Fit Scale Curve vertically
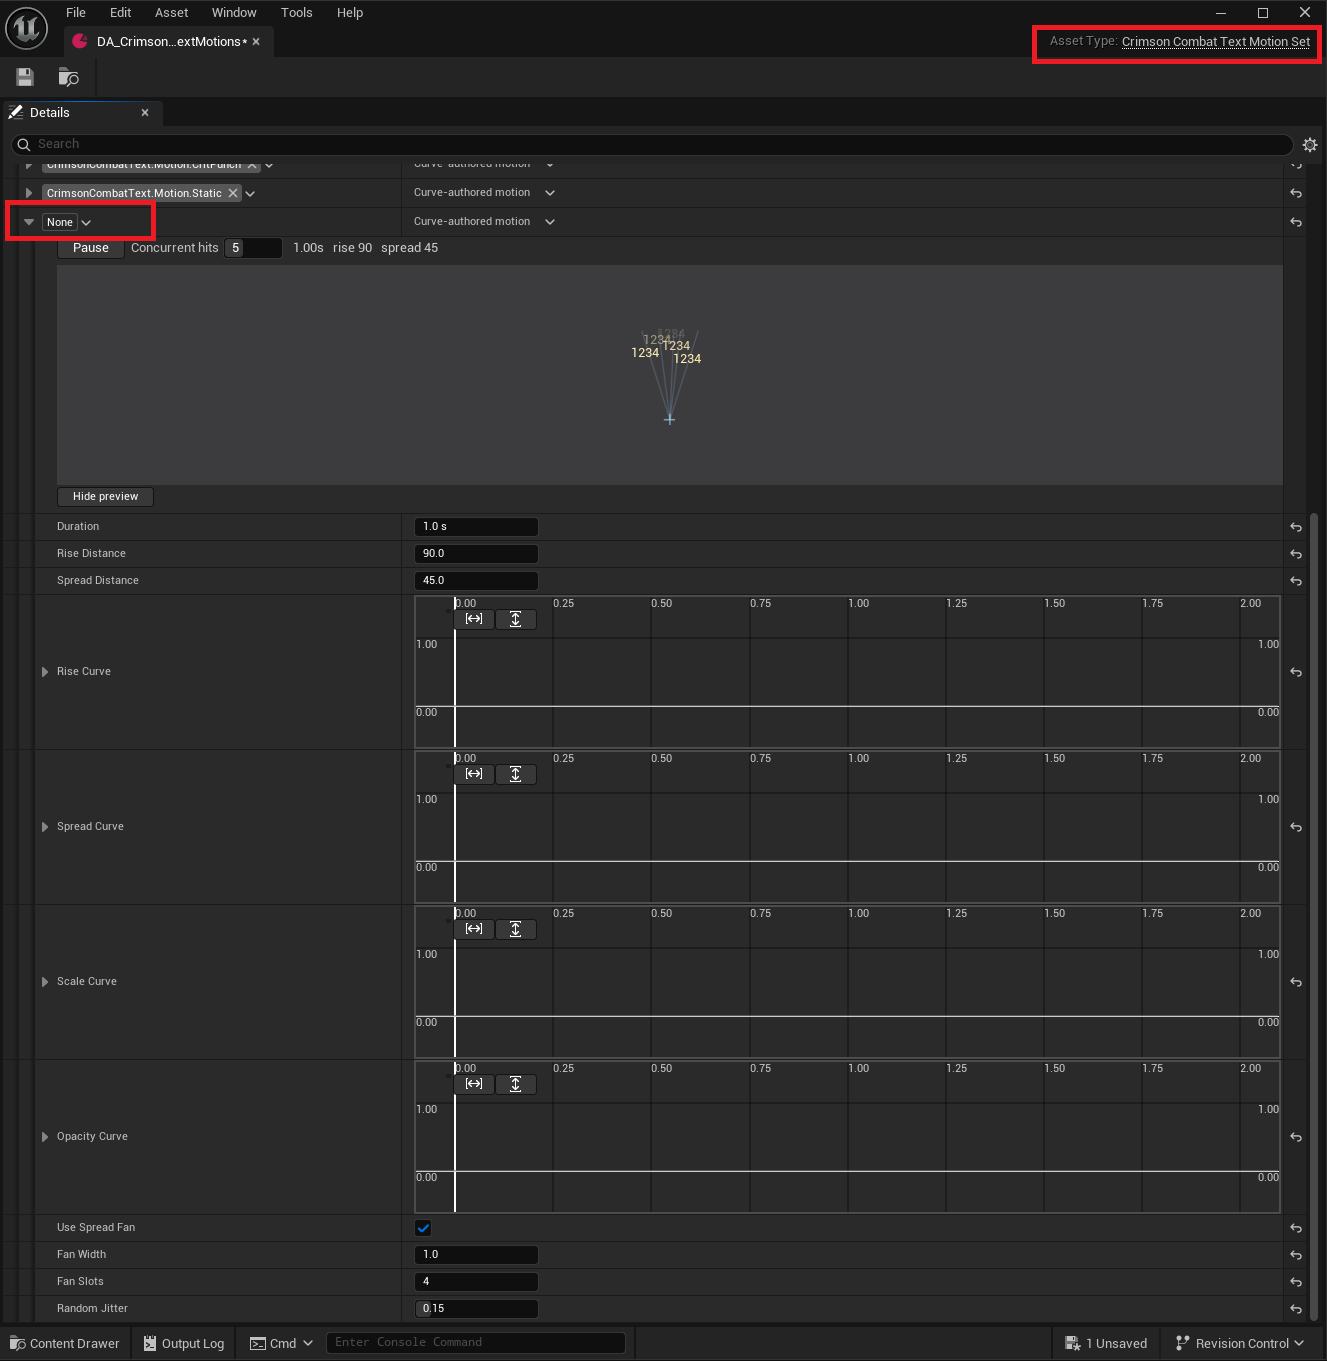Viewport: 1327px width, 1361px height. click(x=516, y=929)
